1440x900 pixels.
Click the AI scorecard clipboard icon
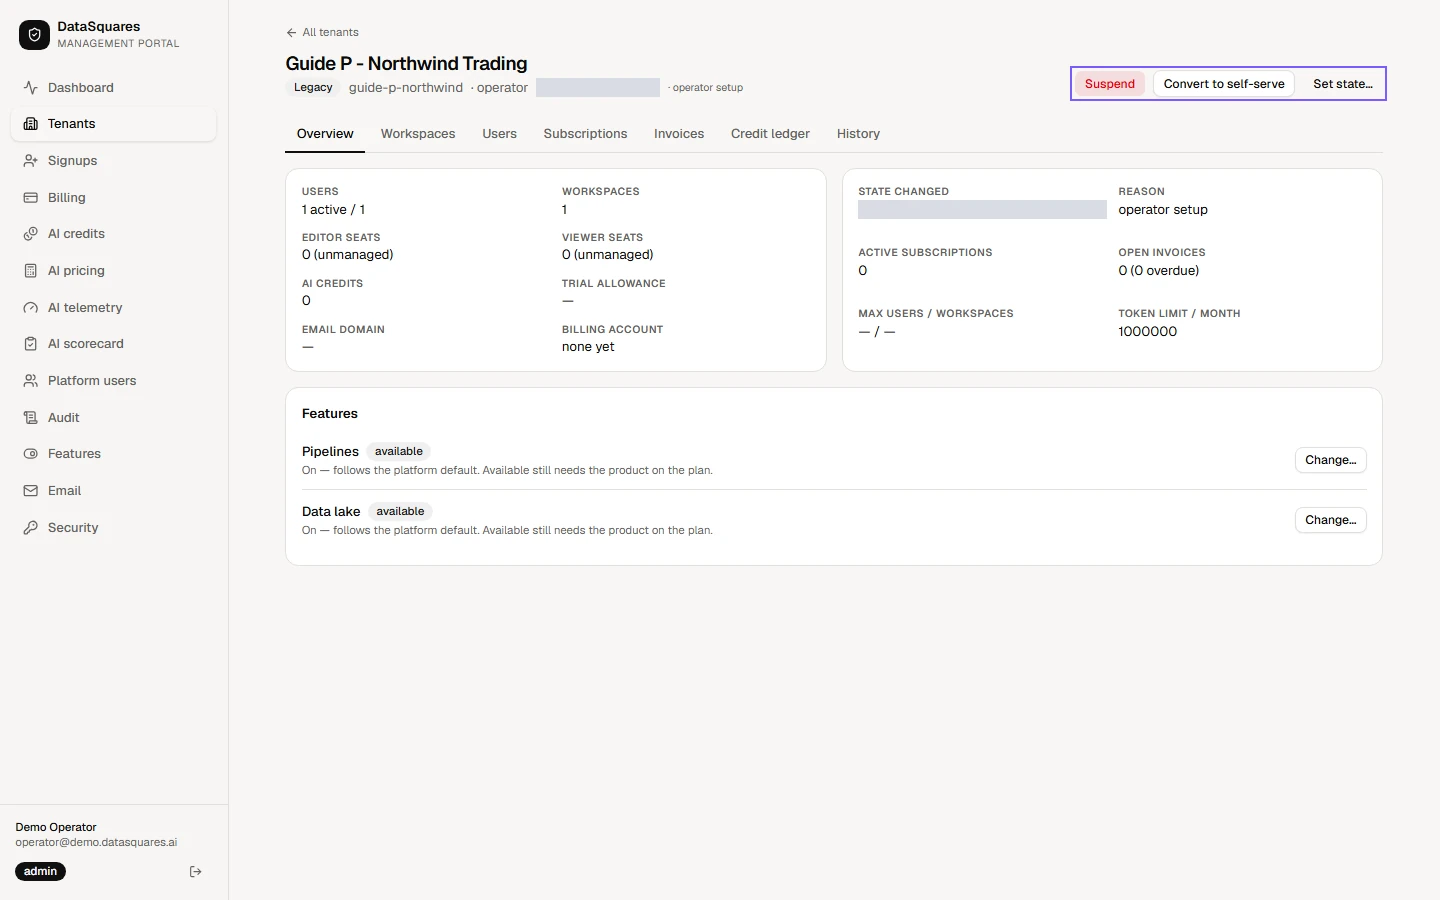[x=31, y=344]
